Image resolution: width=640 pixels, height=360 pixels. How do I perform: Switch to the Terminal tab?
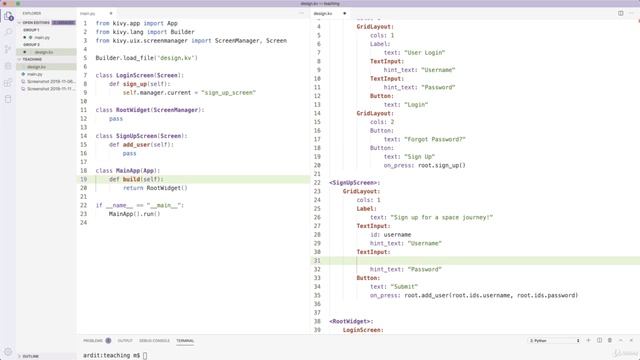coord(185,341)
